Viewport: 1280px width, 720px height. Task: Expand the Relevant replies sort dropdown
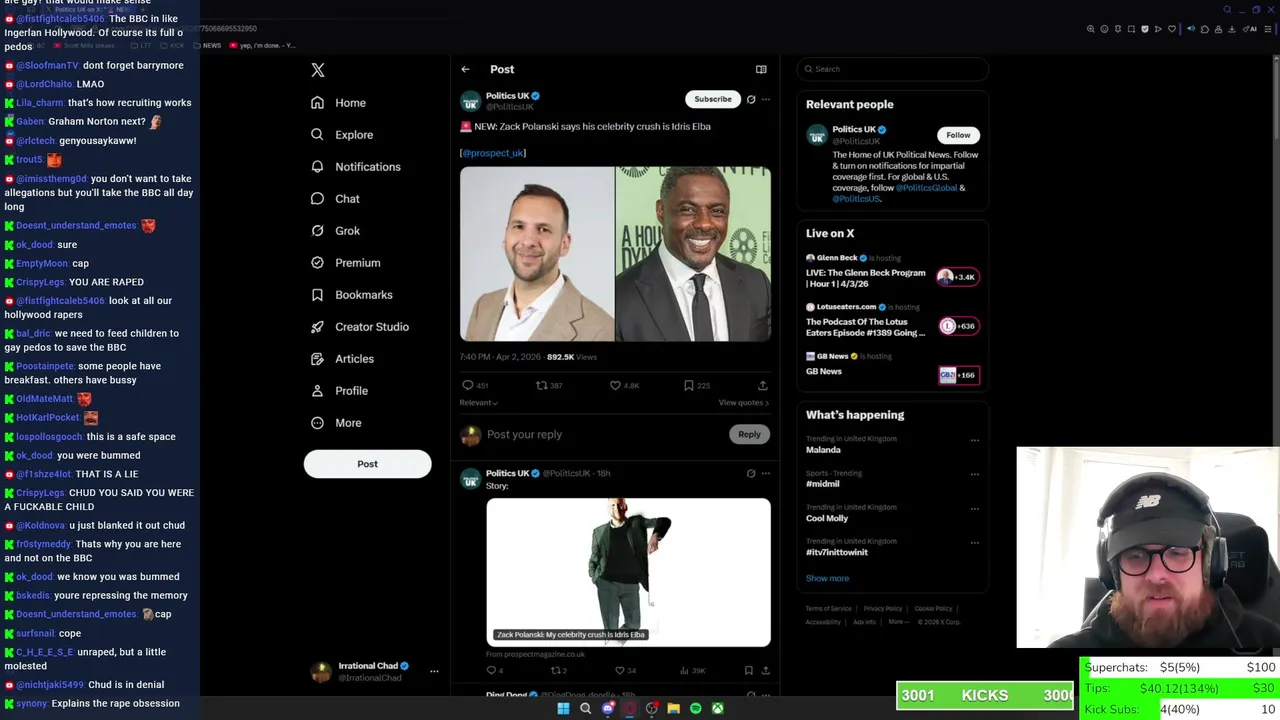click(x=478, y=403)
